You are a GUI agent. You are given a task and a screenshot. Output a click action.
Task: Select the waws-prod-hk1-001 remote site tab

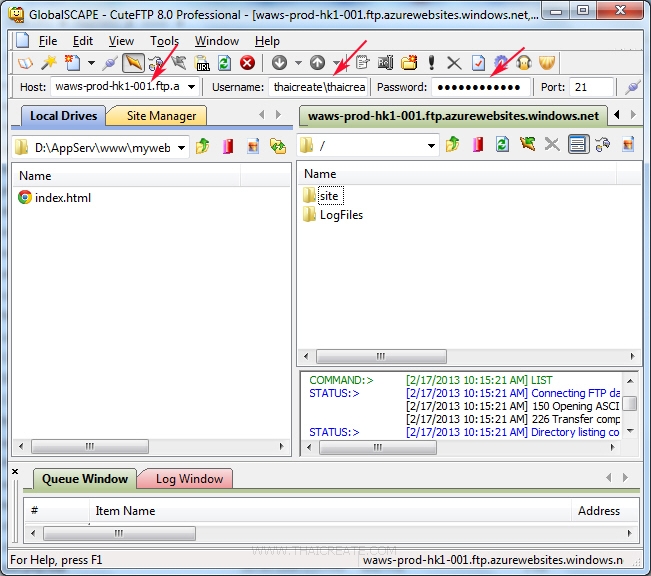[x=453, y=116]
